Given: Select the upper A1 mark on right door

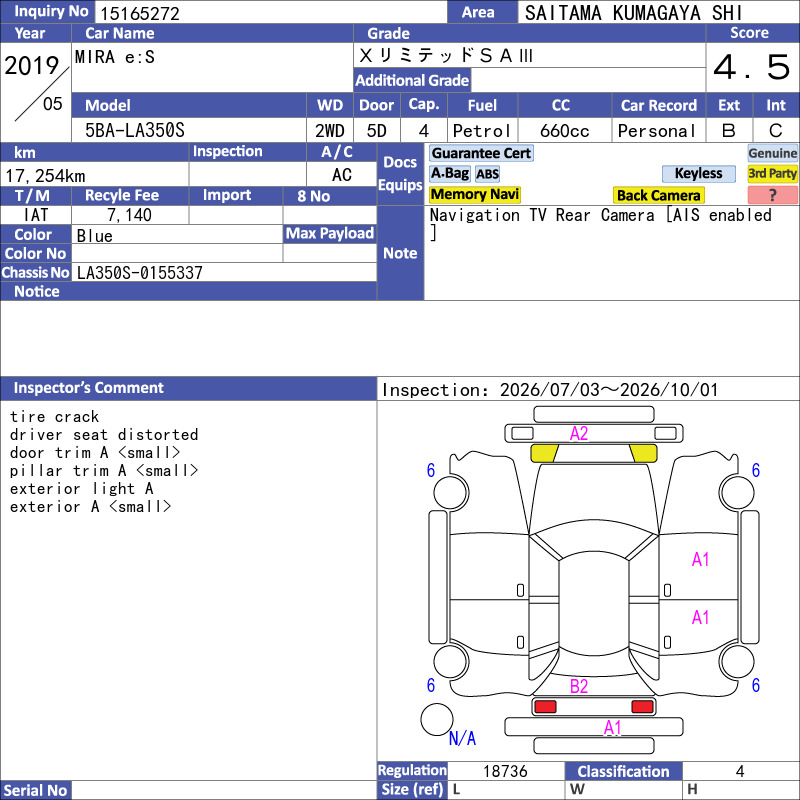Looking at the screenshot, I should point(700,559).
